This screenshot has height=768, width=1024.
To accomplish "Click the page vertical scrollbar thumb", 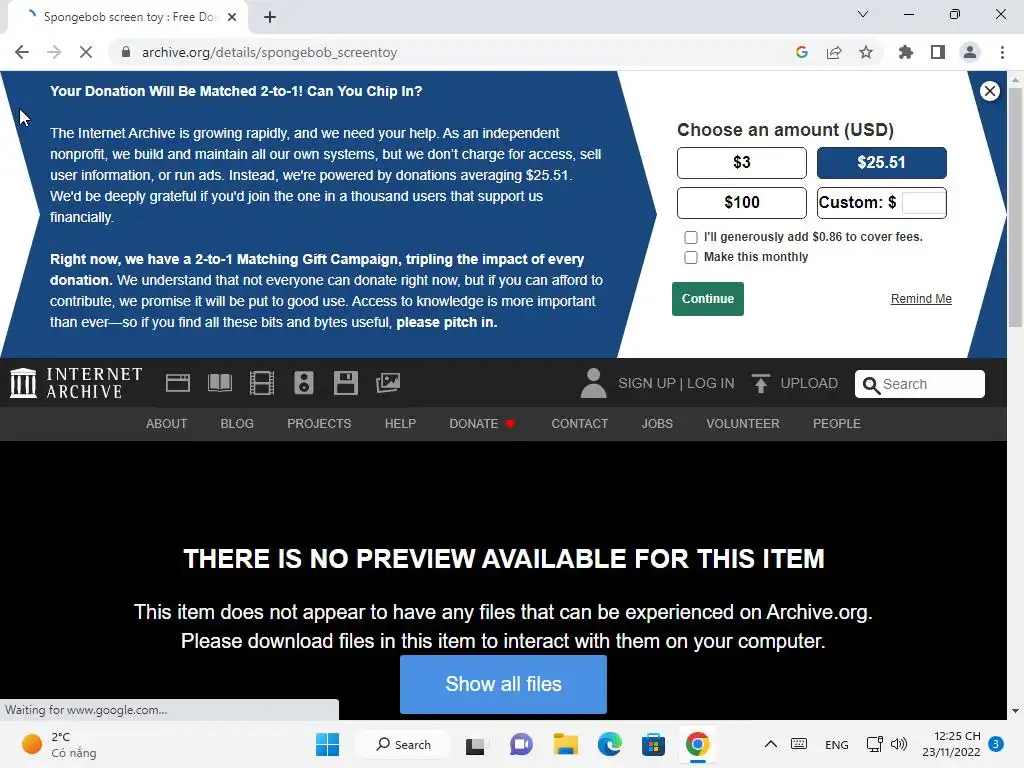I will [1015, 206].
